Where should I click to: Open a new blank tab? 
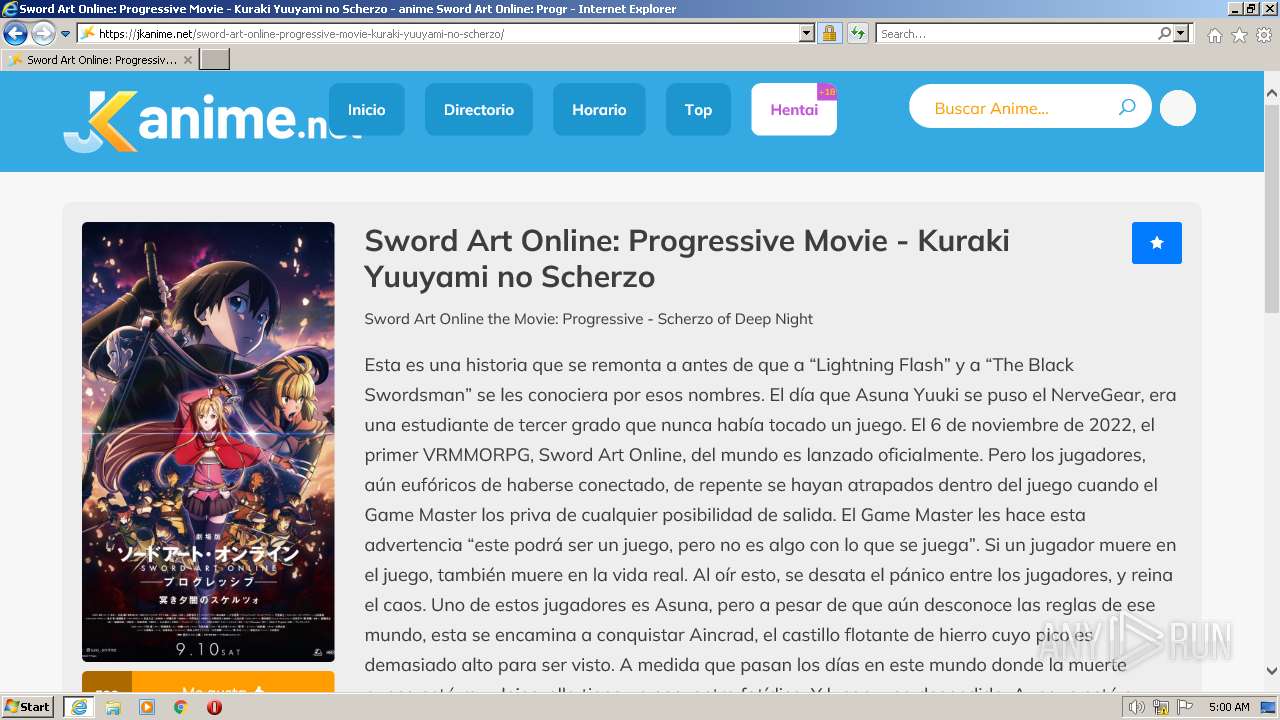click(x=215, y=60)
